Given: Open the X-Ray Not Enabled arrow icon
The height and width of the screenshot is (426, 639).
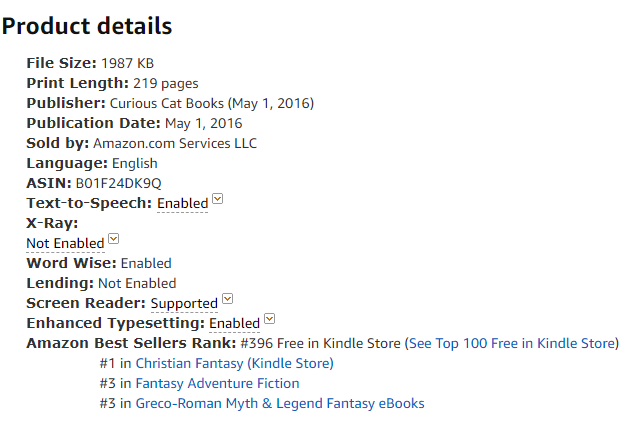Looking at the screenshot, I should pyautogui.click(x=114, y=238).
